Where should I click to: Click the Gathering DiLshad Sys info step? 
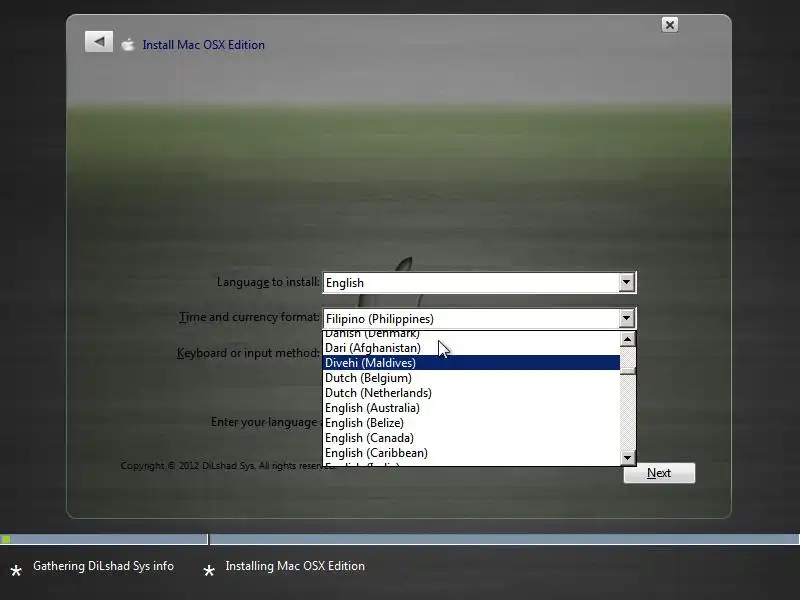104,566
